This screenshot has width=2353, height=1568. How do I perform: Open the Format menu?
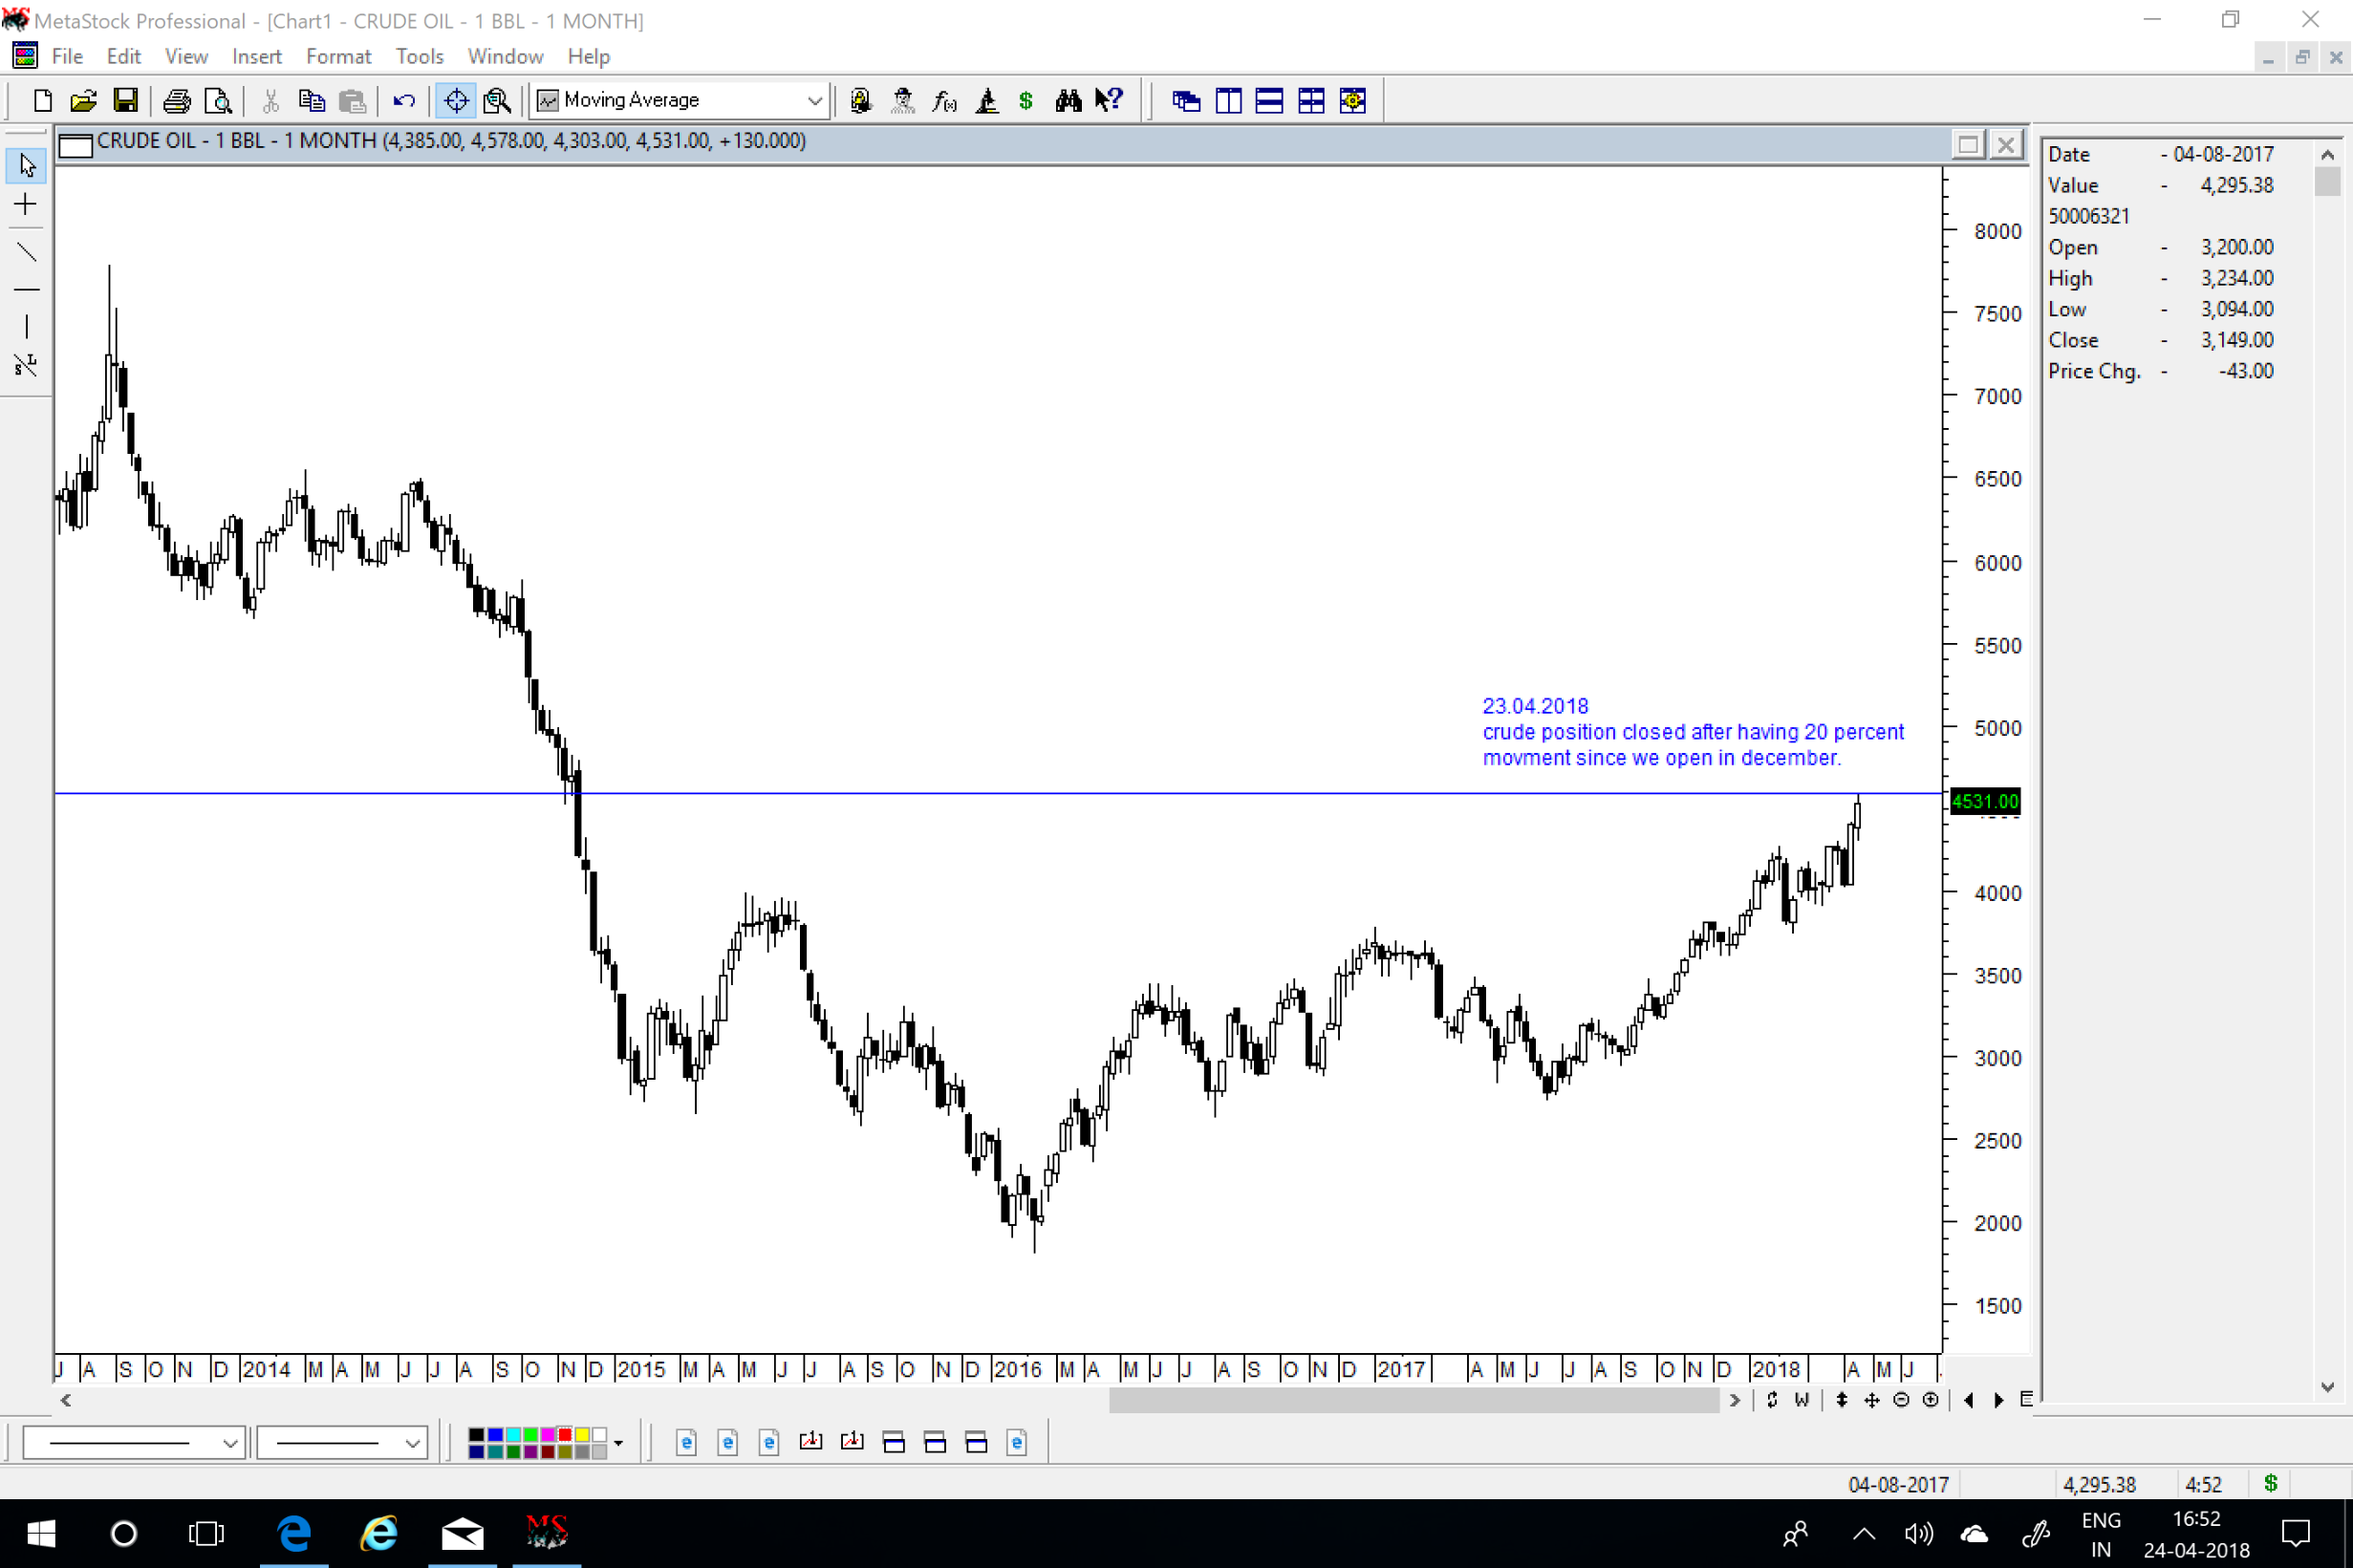[338, 57]
